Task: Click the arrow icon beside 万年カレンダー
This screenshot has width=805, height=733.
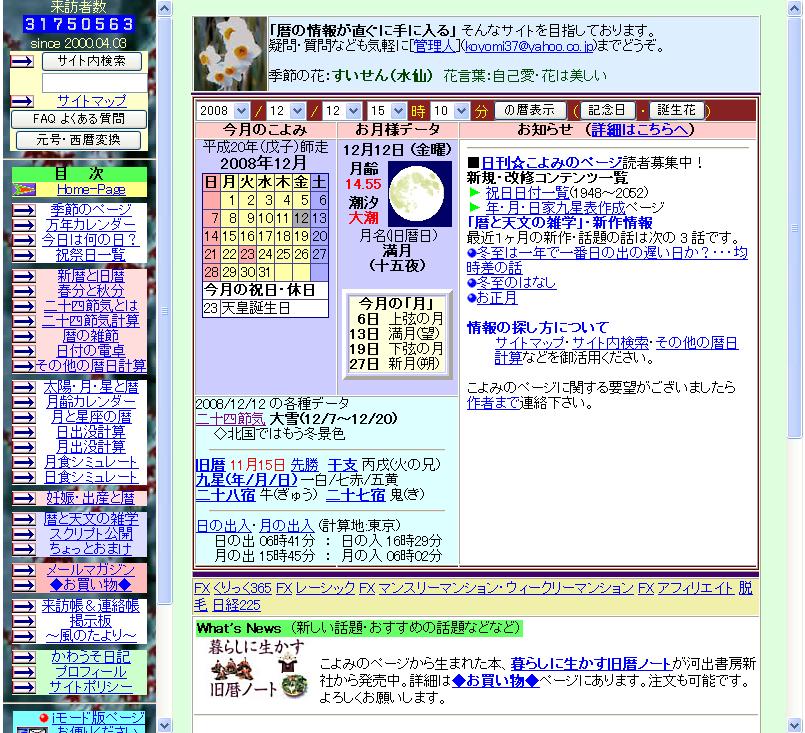Action: point(22,225)
